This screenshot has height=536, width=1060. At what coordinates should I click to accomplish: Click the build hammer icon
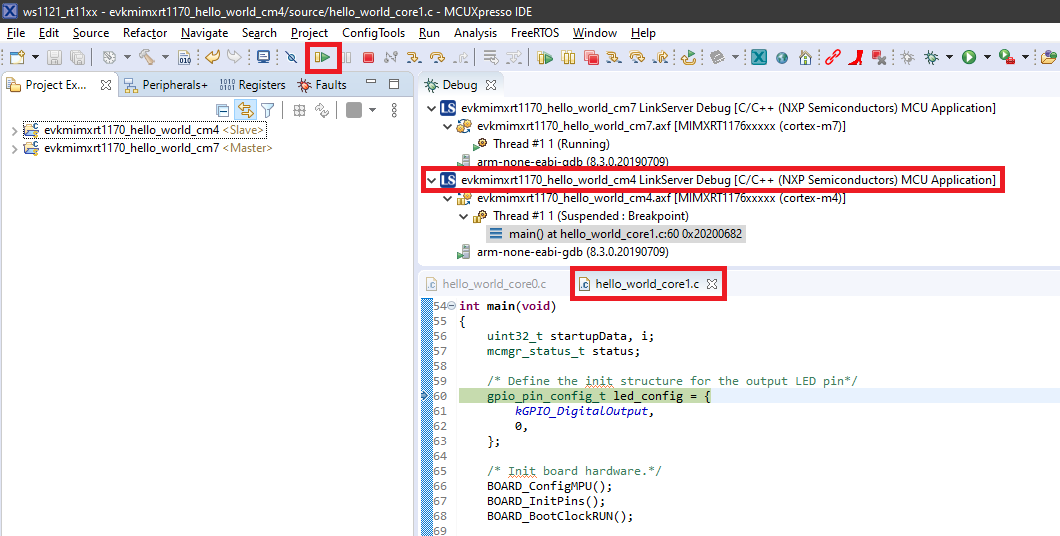click(147, 58)
